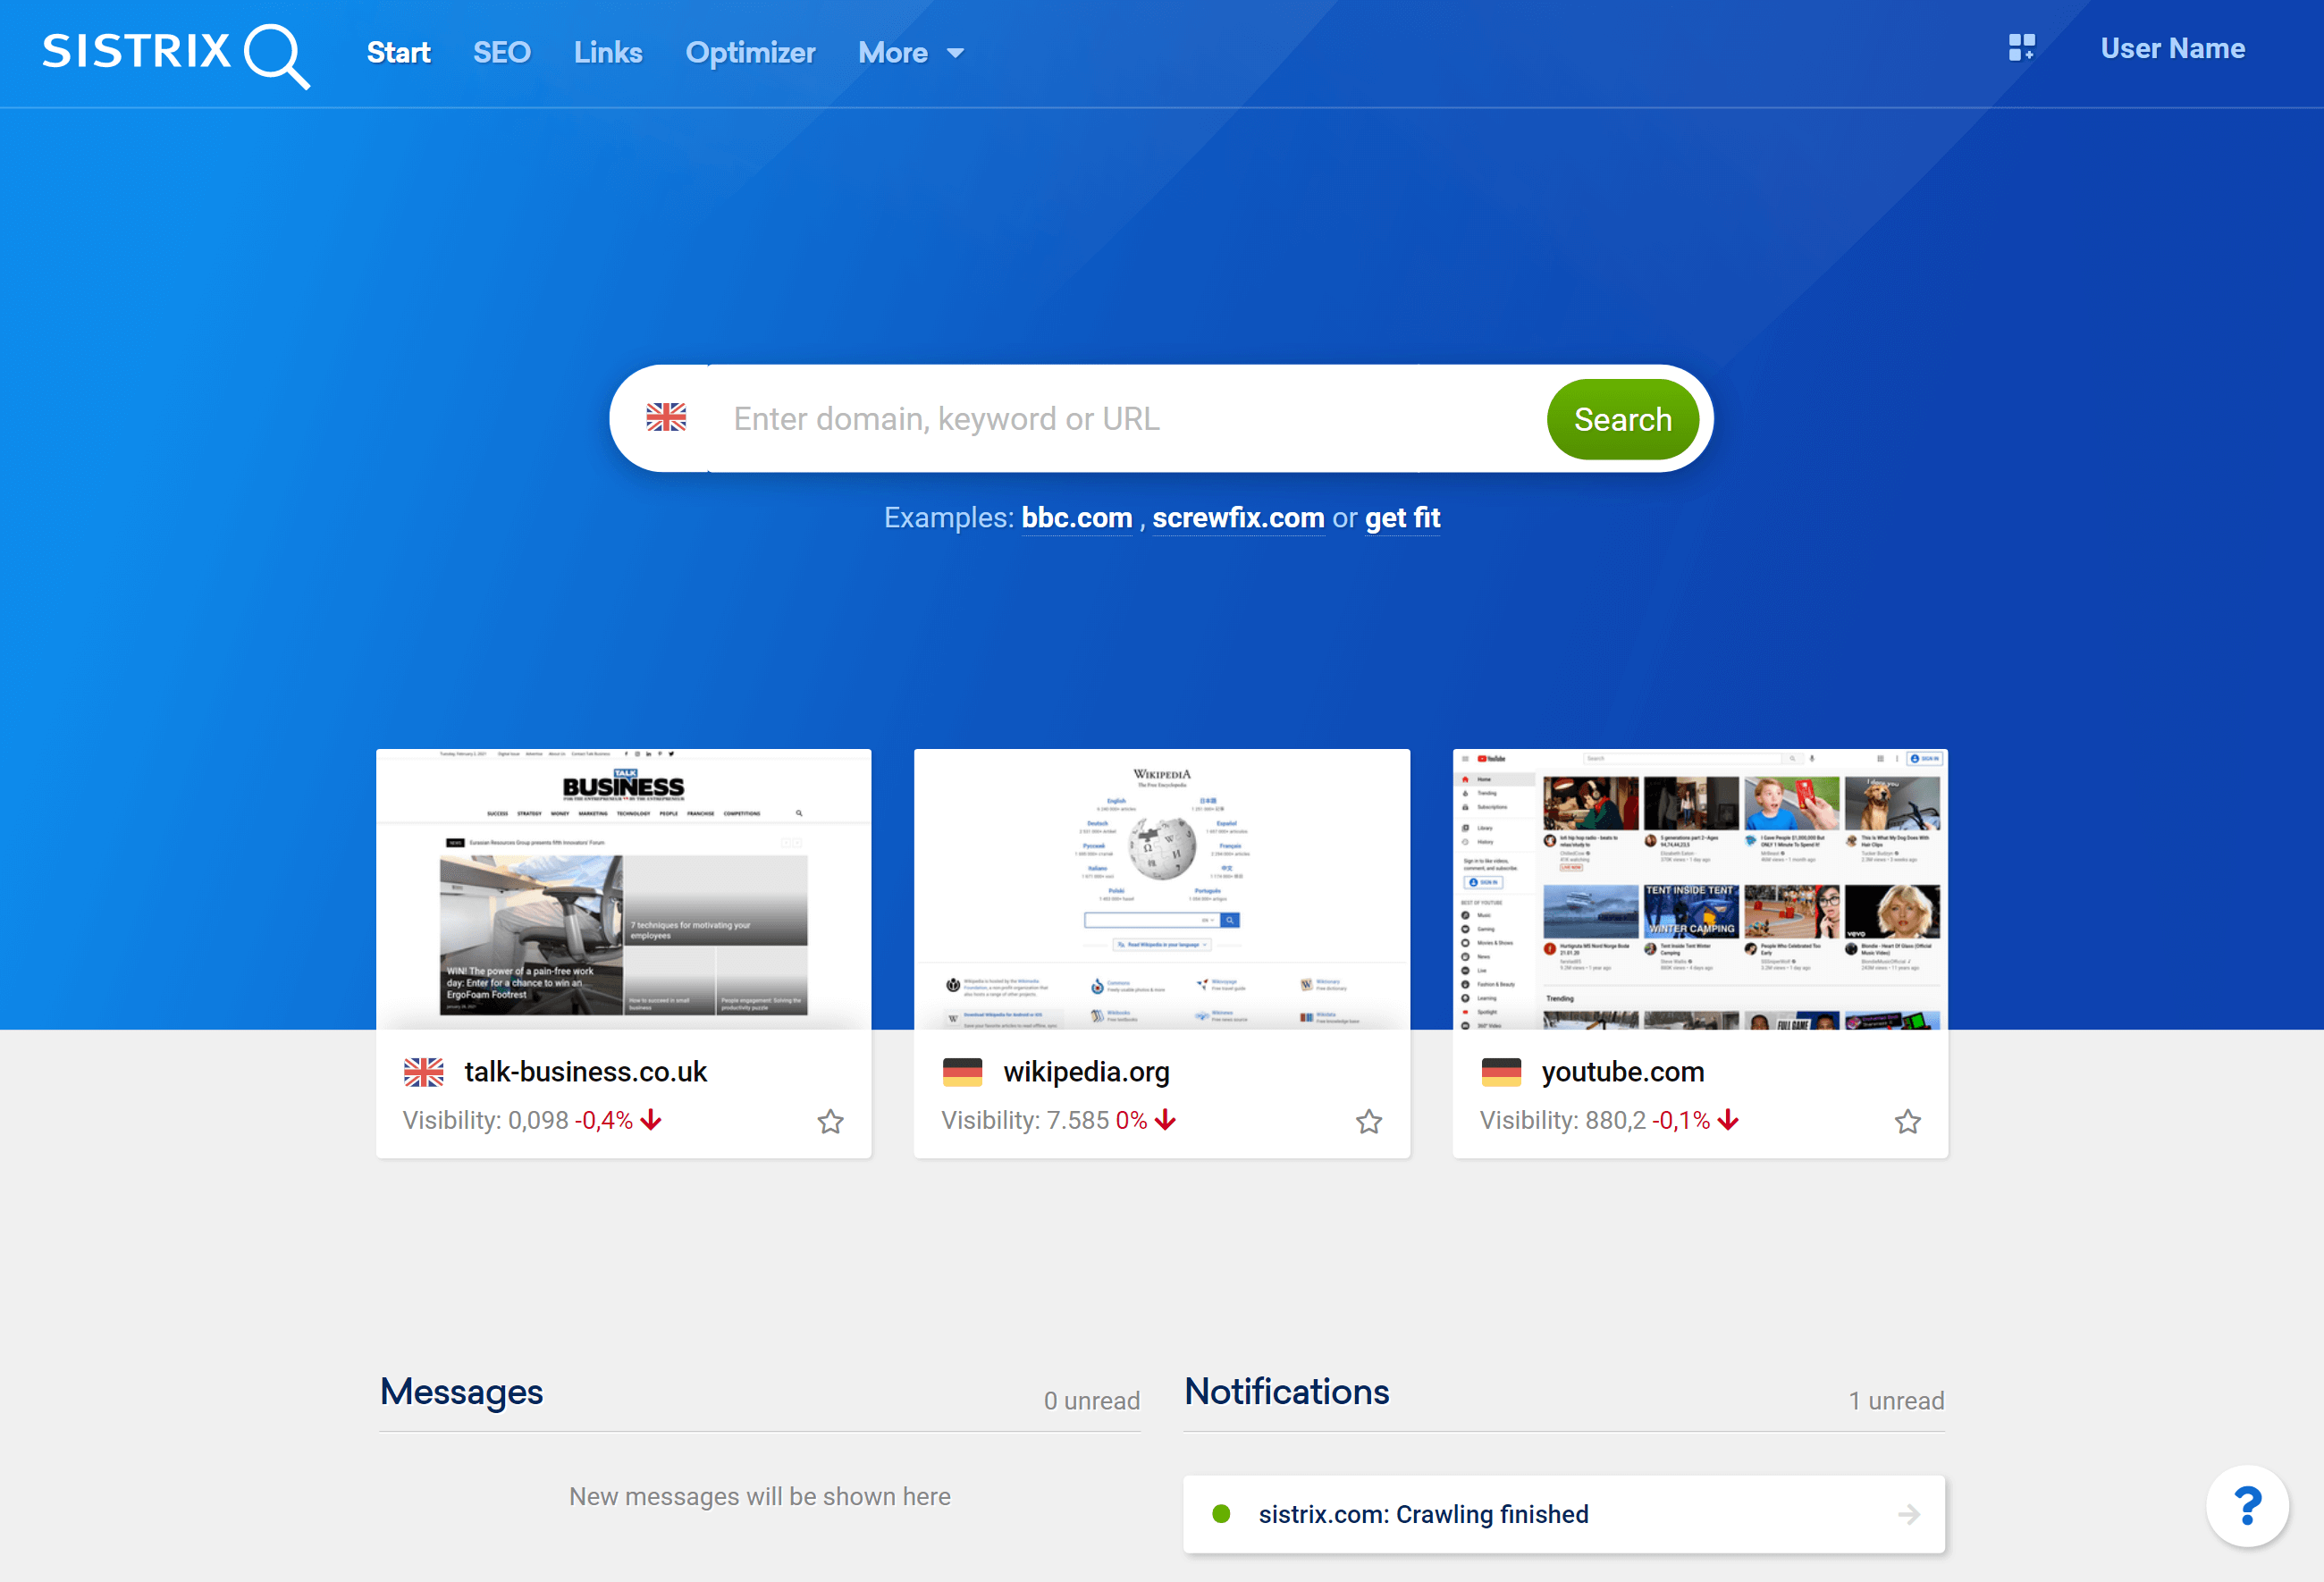The image size is (2324, 1582).
Task: Try the get fit example keyword
Action: click(1402, 518)
